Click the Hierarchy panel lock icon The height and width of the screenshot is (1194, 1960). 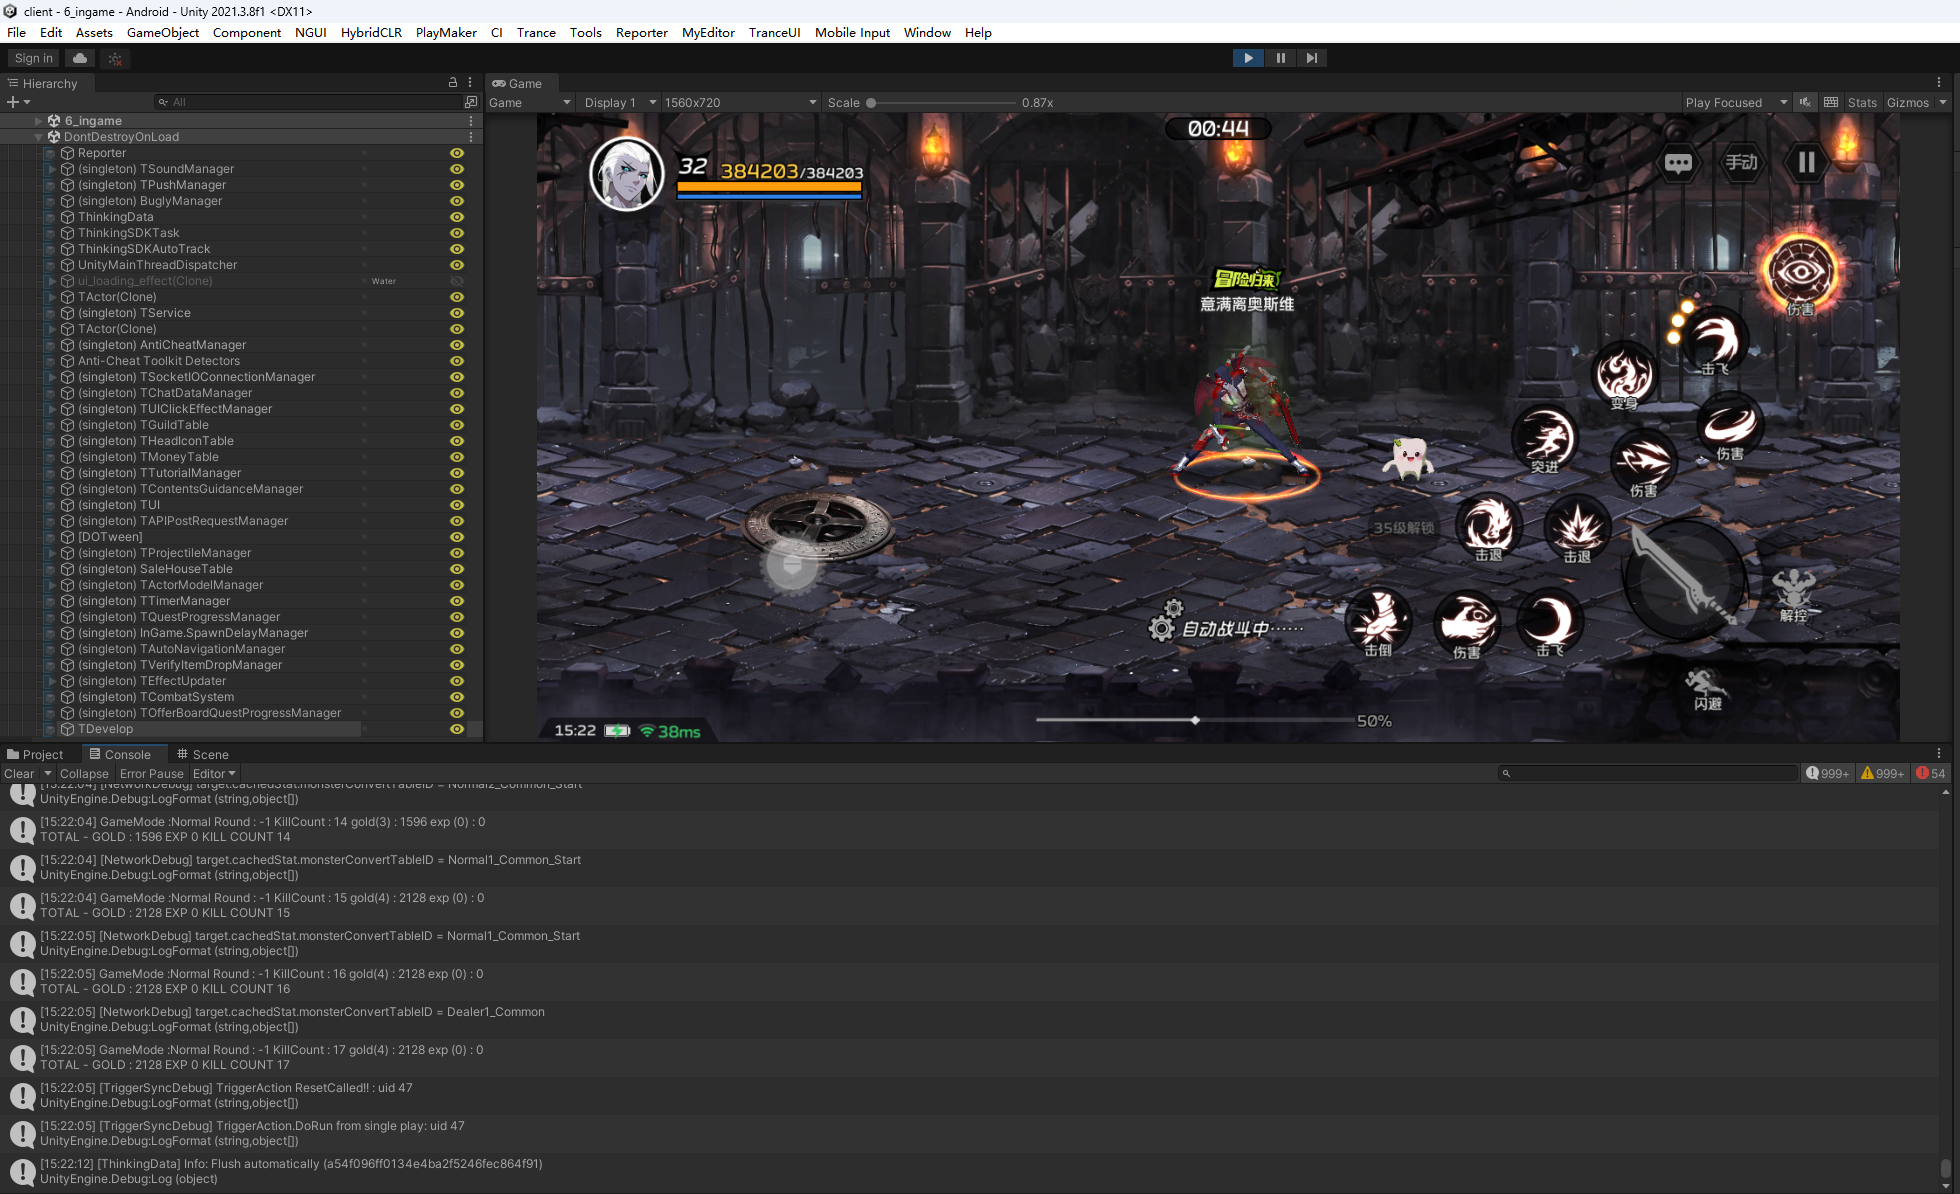click(x=452, y=83)
